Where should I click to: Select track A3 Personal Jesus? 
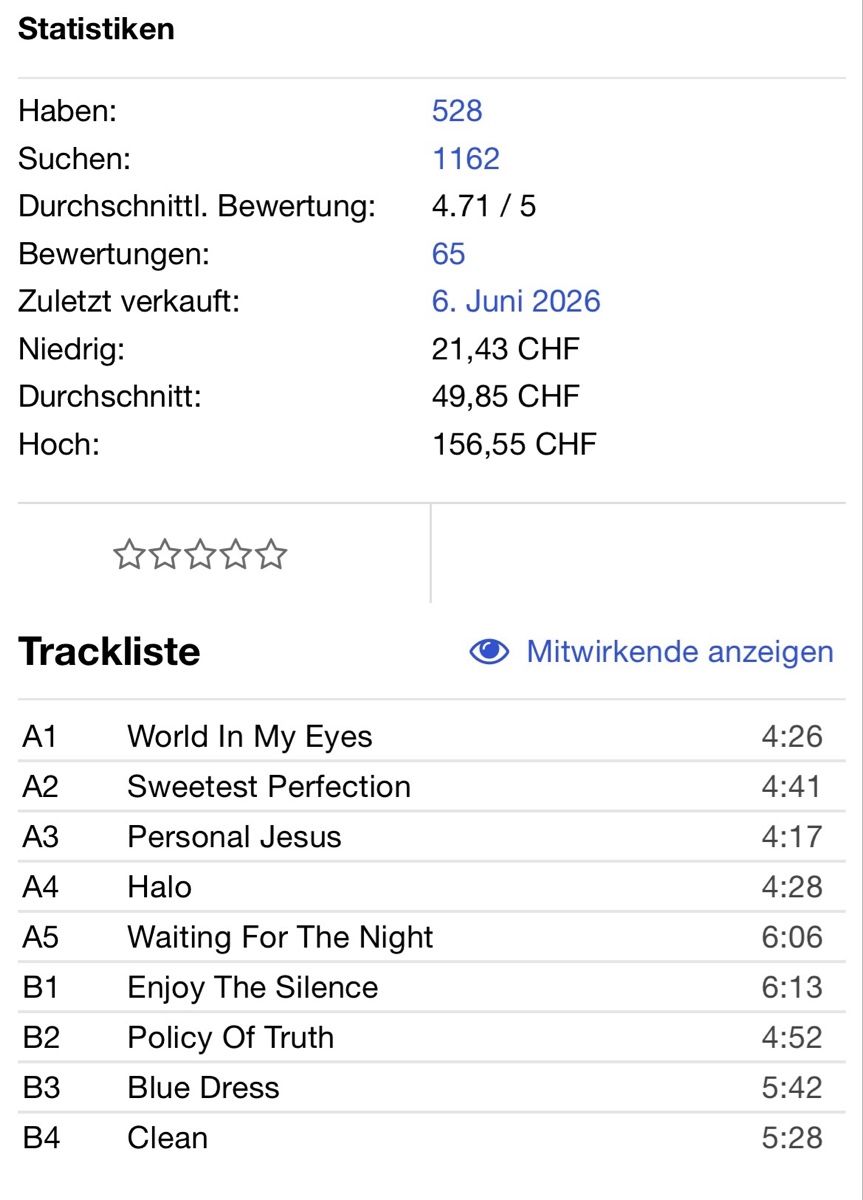coord(431,837)
